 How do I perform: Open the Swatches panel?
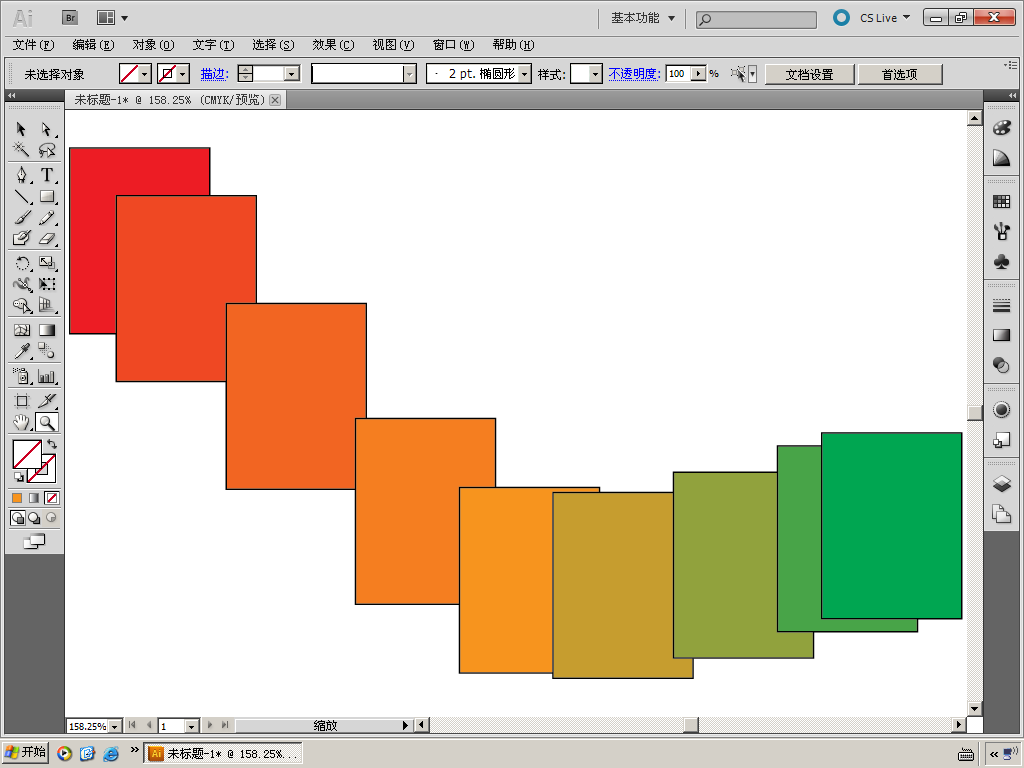tap(1001, 201)
